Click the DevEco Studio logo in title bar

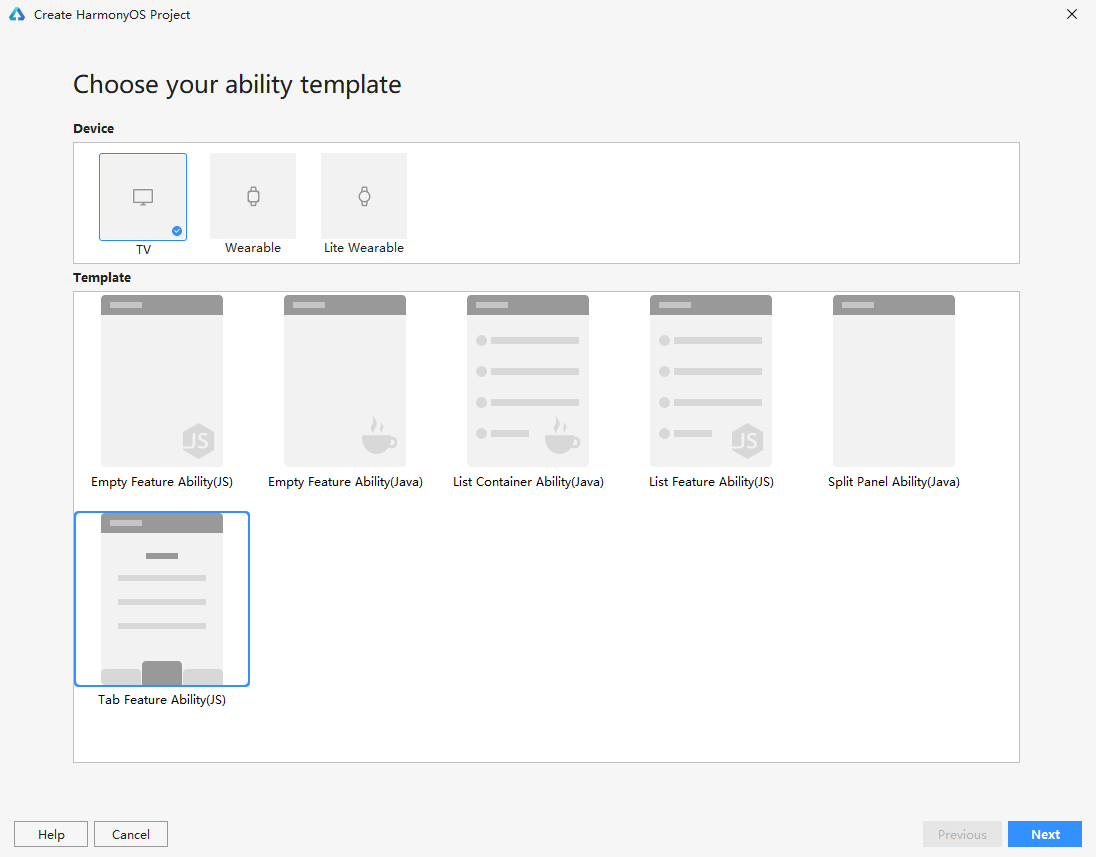[17, 14]
